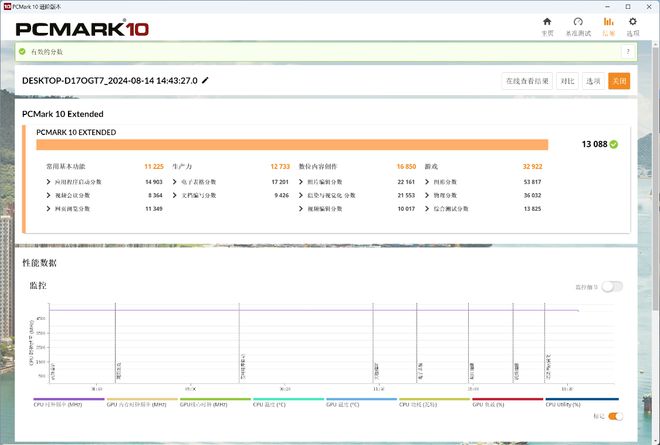Click the orange score 16 850

point(406,167)
